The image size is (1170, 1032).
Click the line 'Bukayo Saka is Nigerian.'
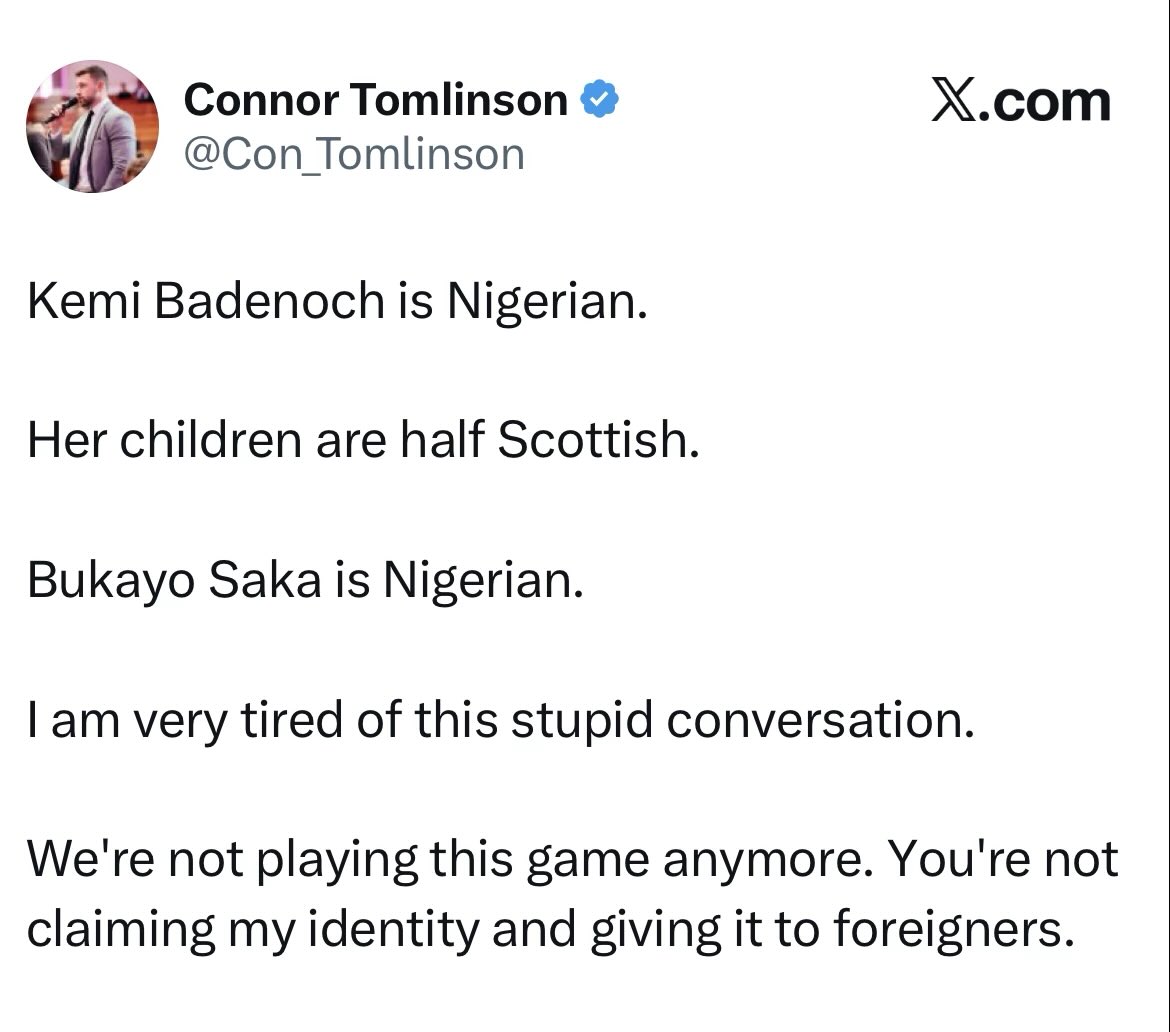coord(305,581)
